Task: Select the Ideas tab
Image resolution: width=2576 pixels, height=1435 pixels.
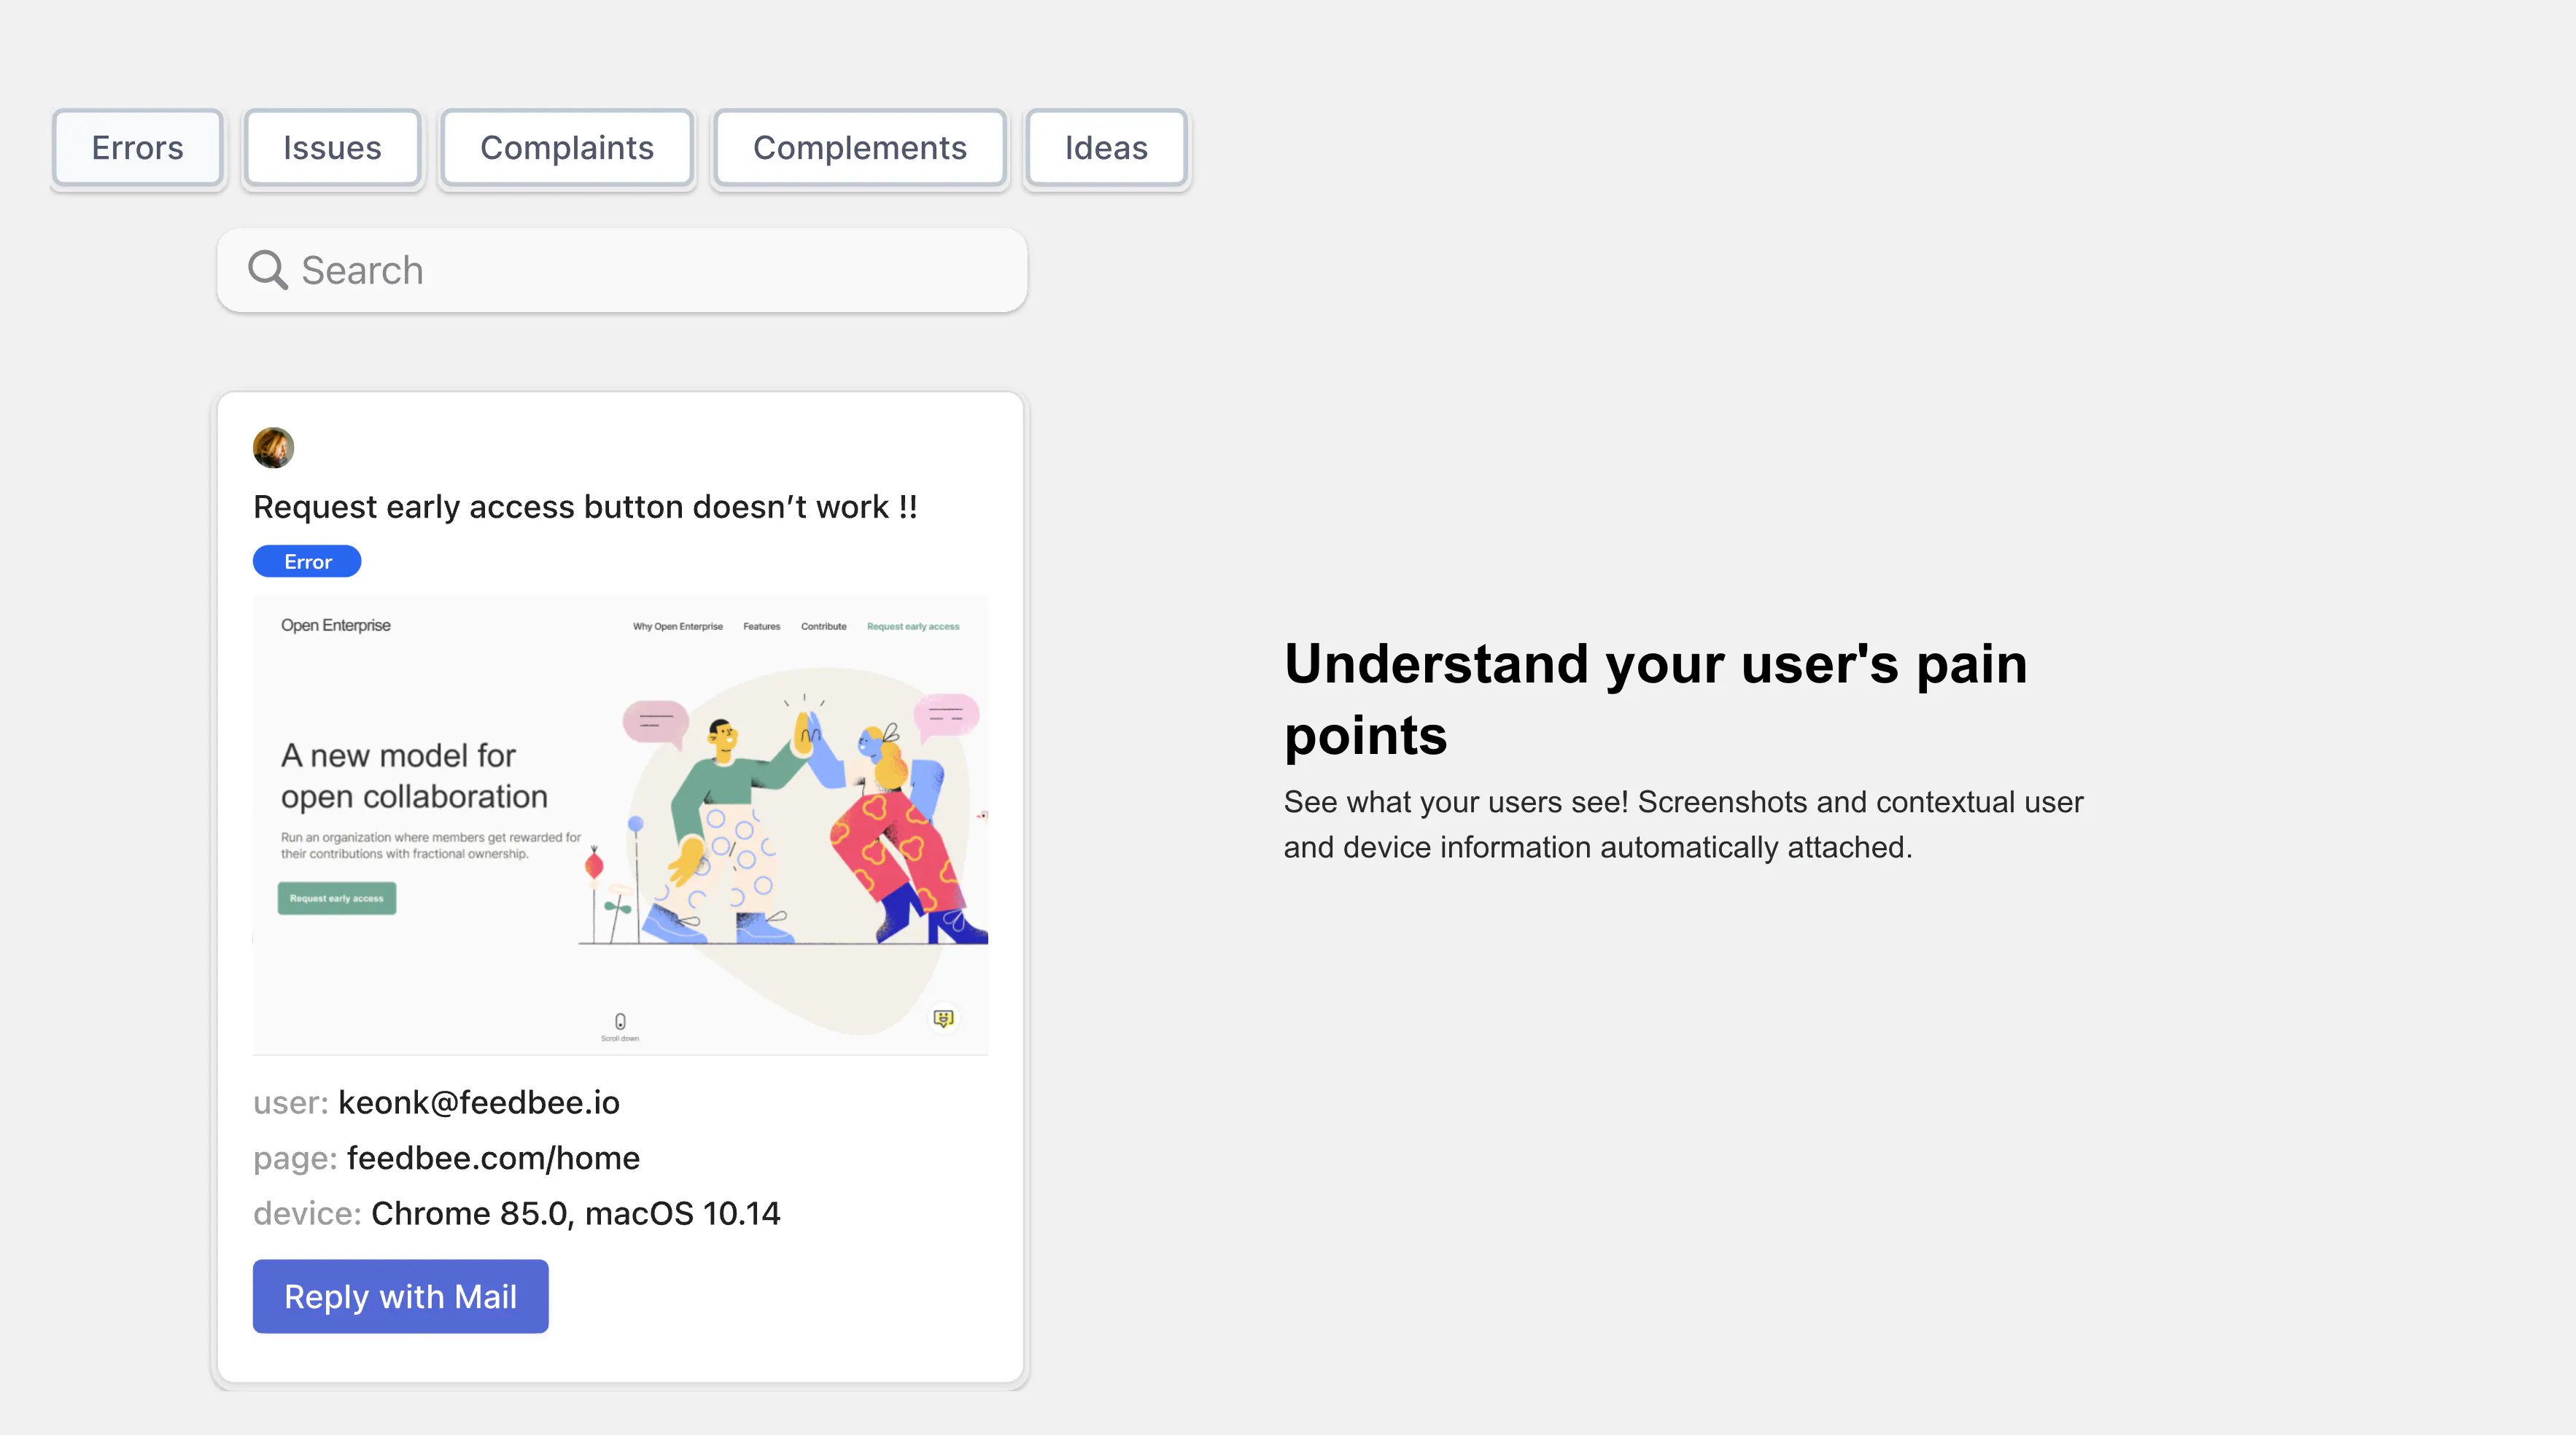Action: coord(1106,148)
